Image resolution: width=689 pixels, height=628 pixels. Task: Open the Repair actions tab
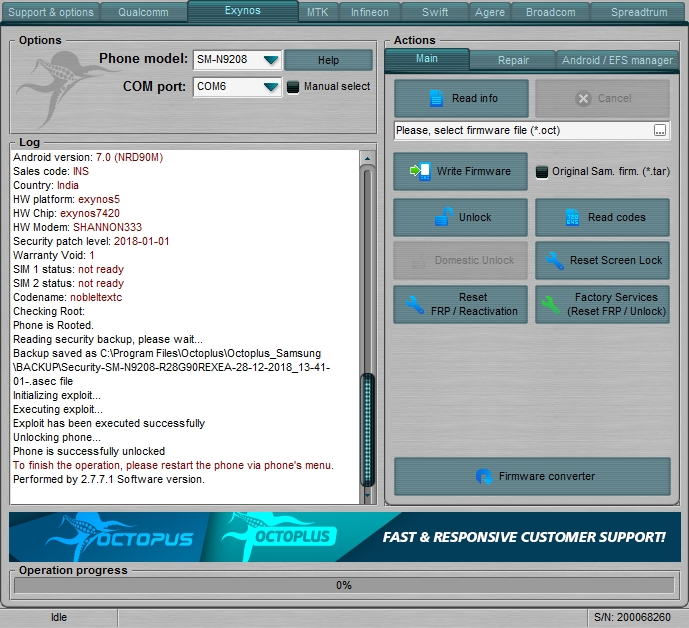[x=513, y=60]
